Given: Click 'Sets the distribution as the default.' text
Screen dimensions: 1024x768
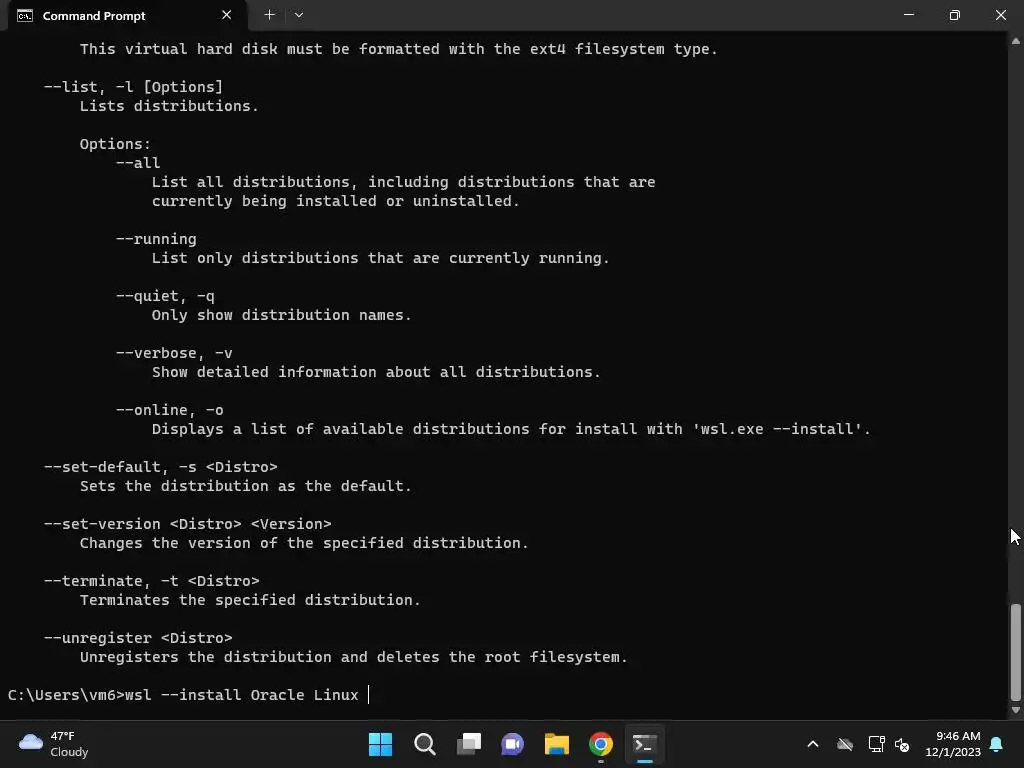Looking at the screenshot, I should pyautogui.click(x=246, y=486).
